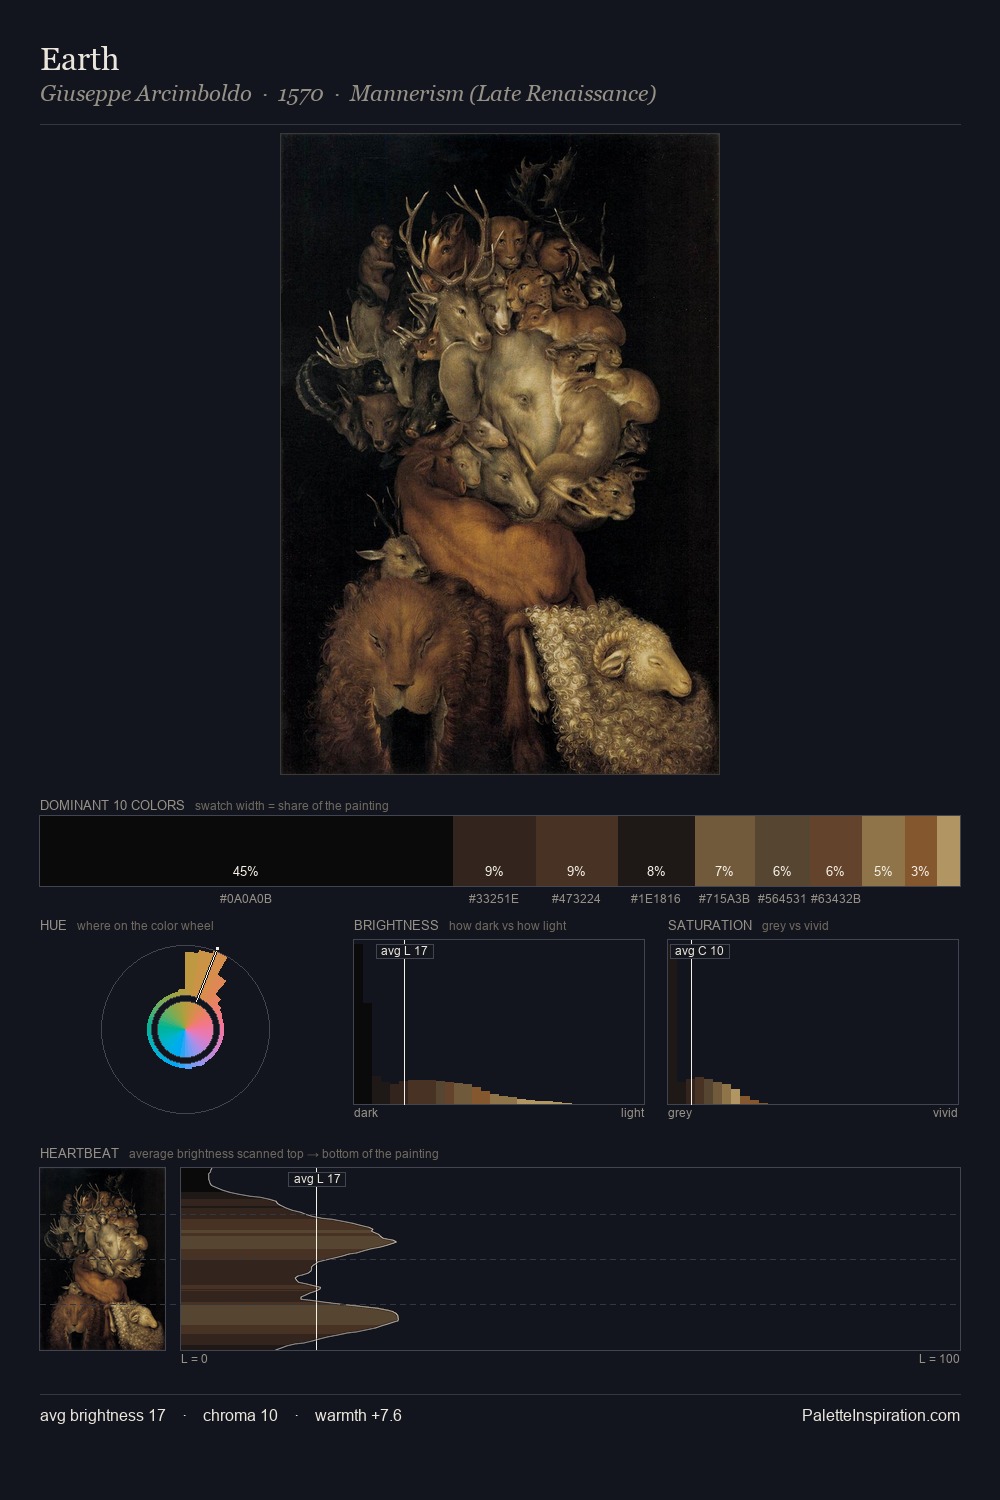Click 'warmth +7.6' footer stat

click(358, 1415)
